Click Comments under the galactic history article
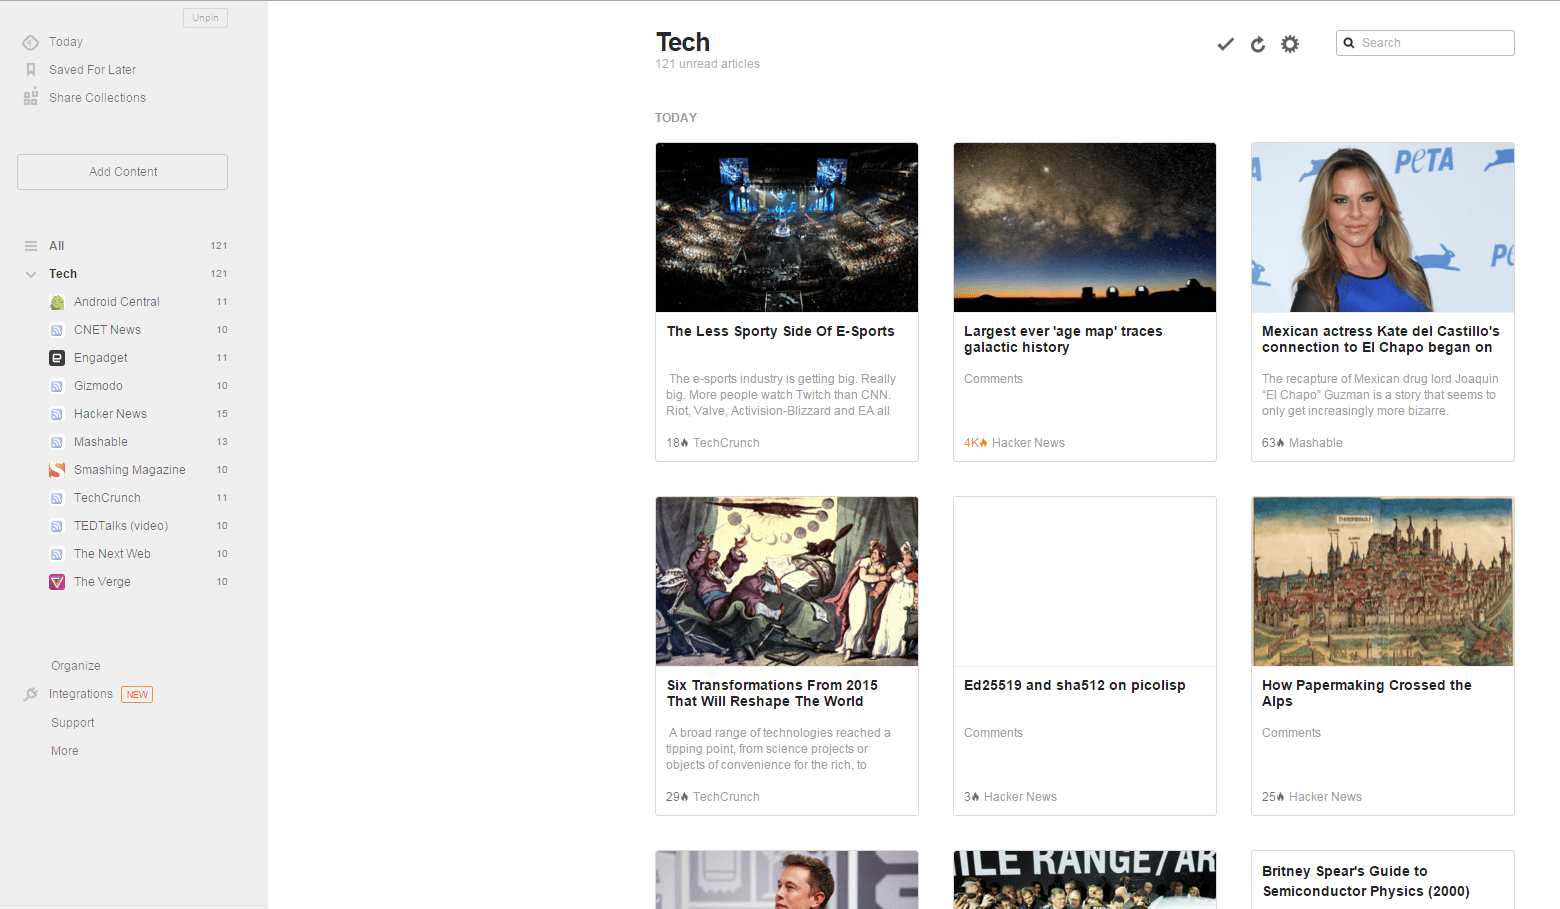This screenshot has width=1560, height=909. (x=993, y=379)
